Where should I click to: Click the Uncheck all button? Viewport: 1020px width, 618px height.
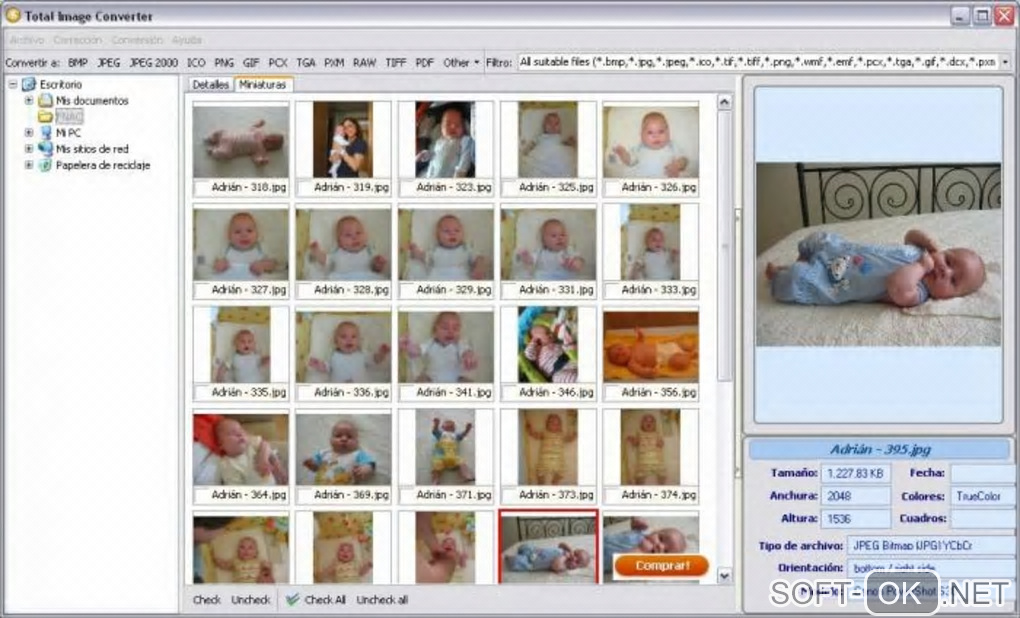(382, 600)
